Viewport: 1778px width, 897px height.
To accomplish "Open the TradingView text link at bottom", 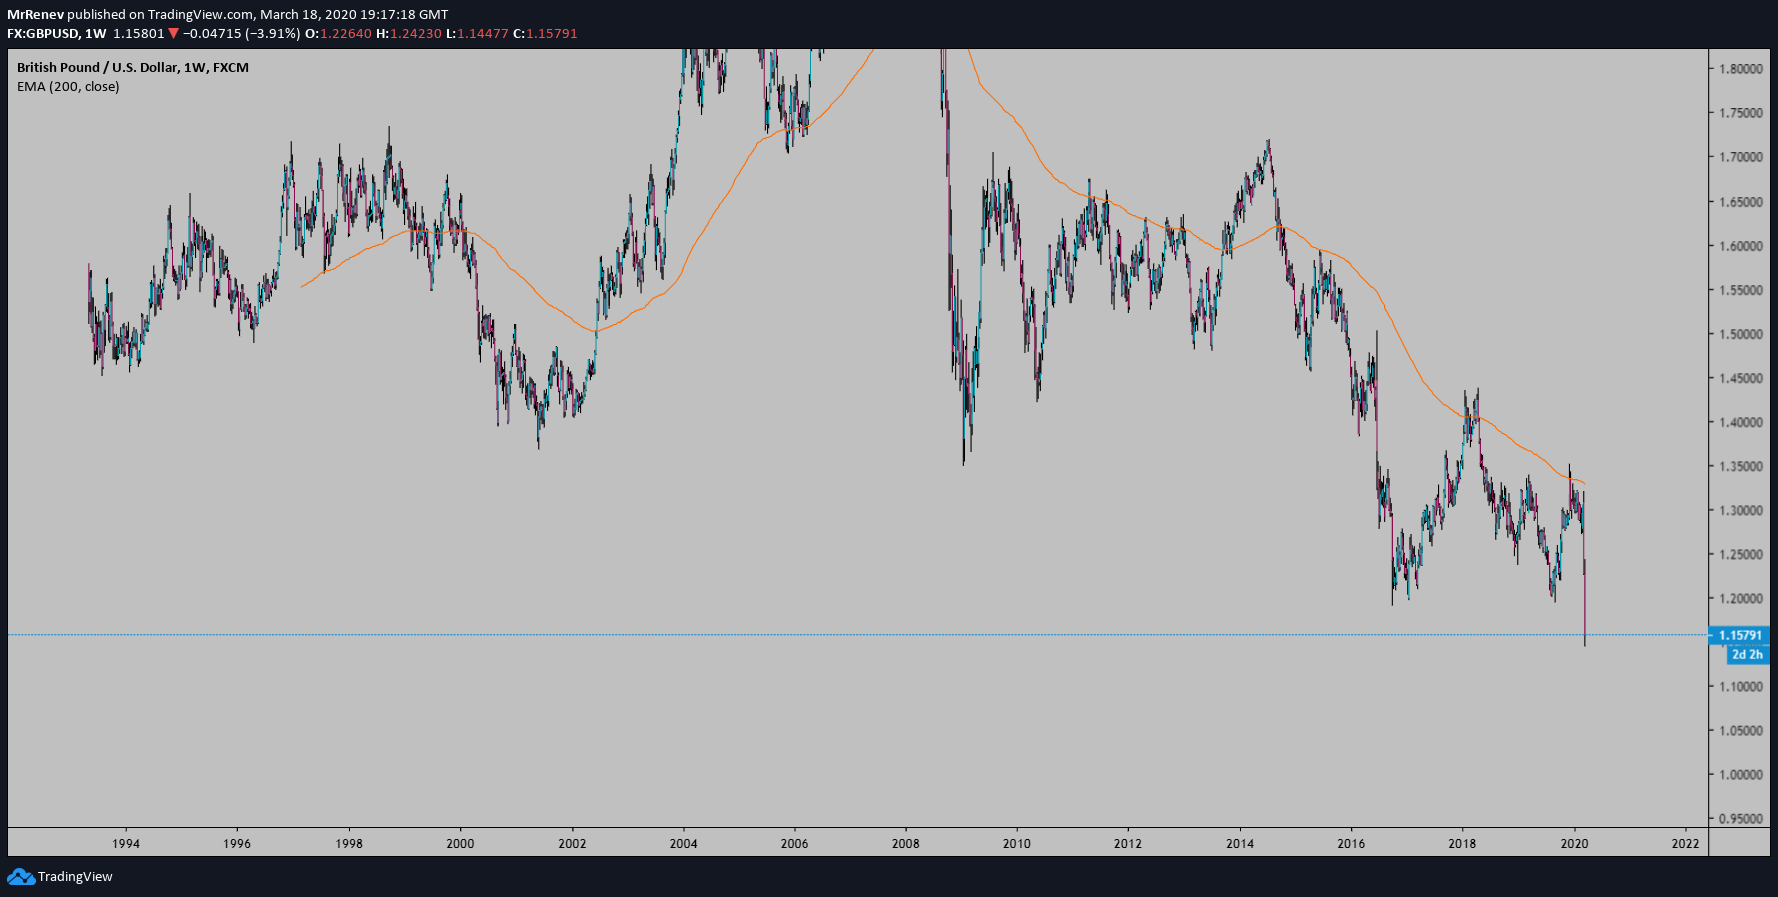I will click(75, 877).
